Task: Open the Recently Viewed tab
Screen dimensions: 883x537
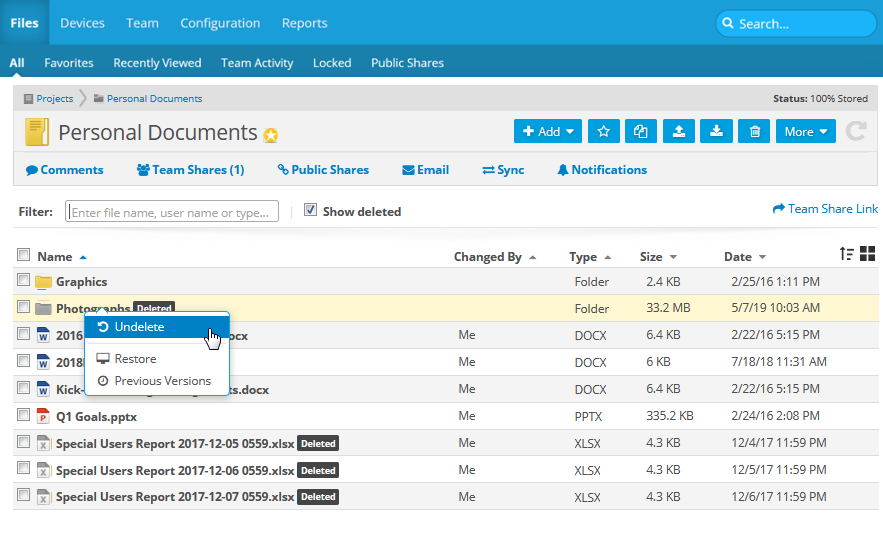Action: point(157,62)
